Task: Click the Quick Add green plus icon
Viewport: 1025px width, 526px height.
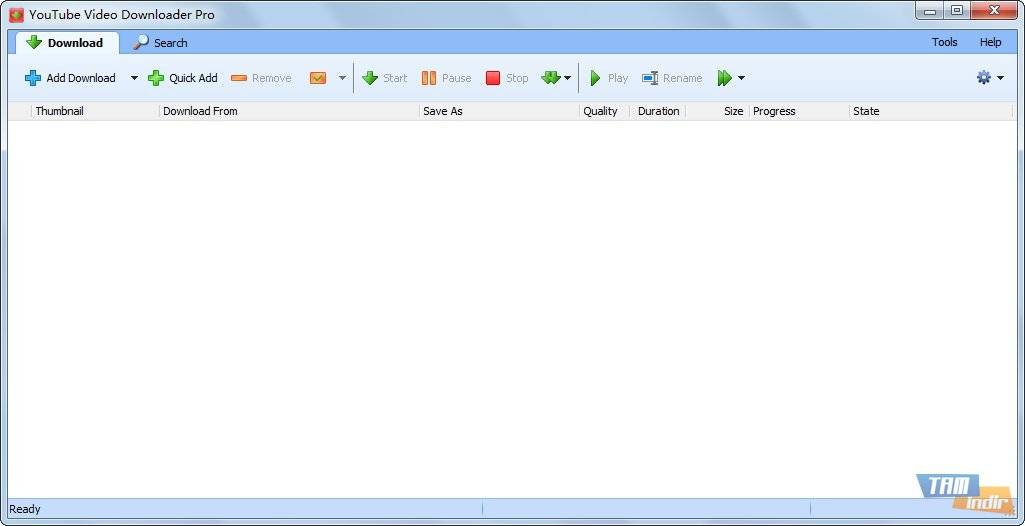Action: tap(156, 78)
